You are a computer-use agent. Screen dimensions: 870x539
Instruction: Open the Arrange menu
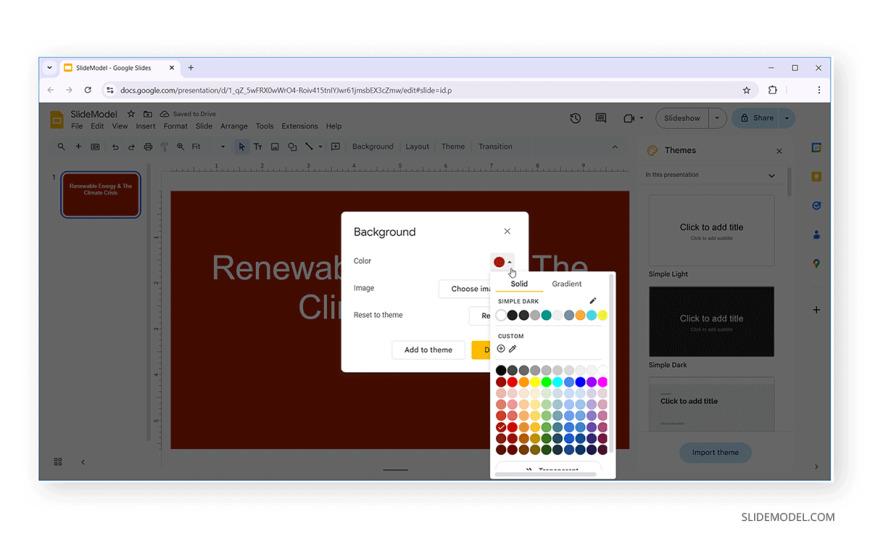coord(234,126)
